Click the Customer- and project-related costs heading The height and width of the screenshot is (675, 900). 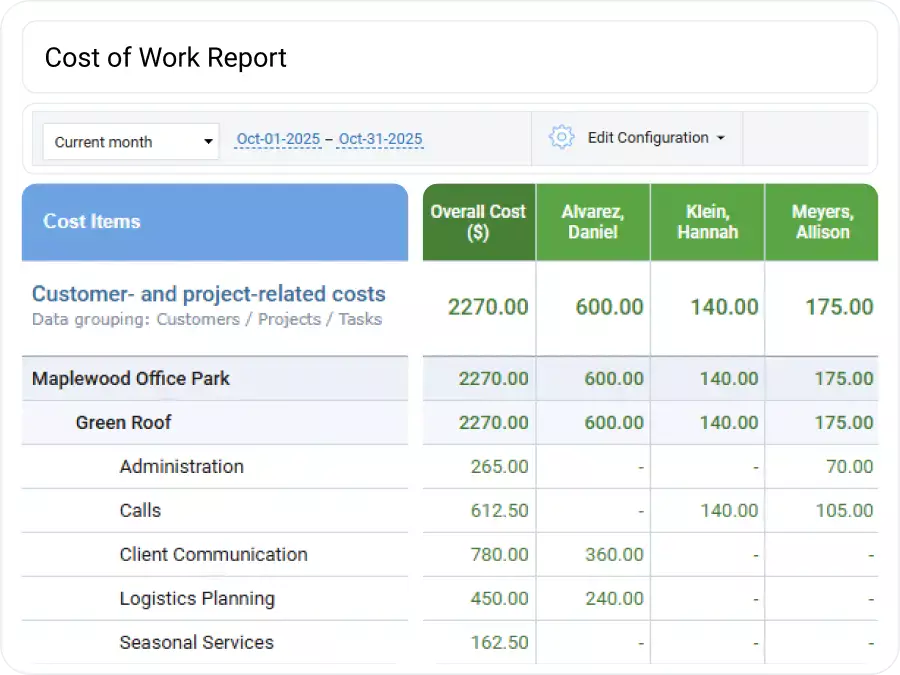tap(208, 294)
